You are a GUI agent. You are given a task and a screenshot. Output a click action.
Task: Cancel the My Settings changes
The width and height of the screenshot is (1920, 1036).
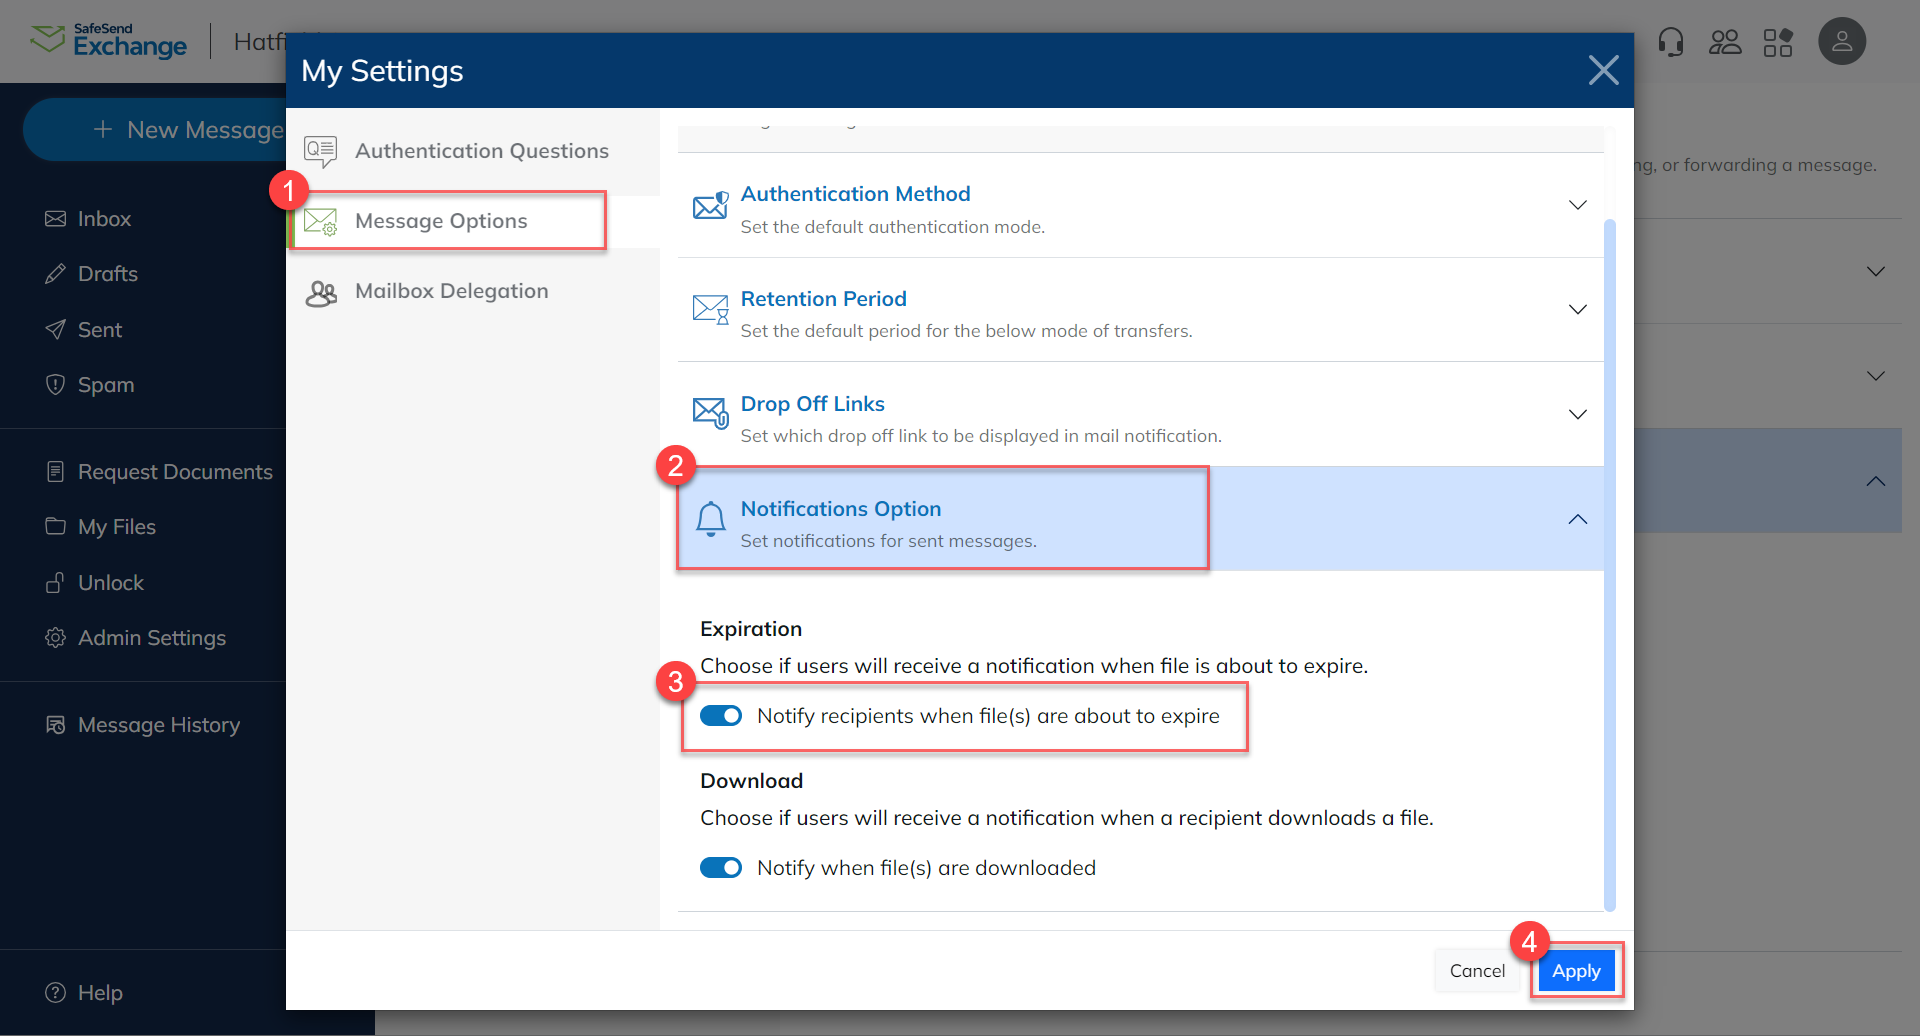(x=1476, y=970)
